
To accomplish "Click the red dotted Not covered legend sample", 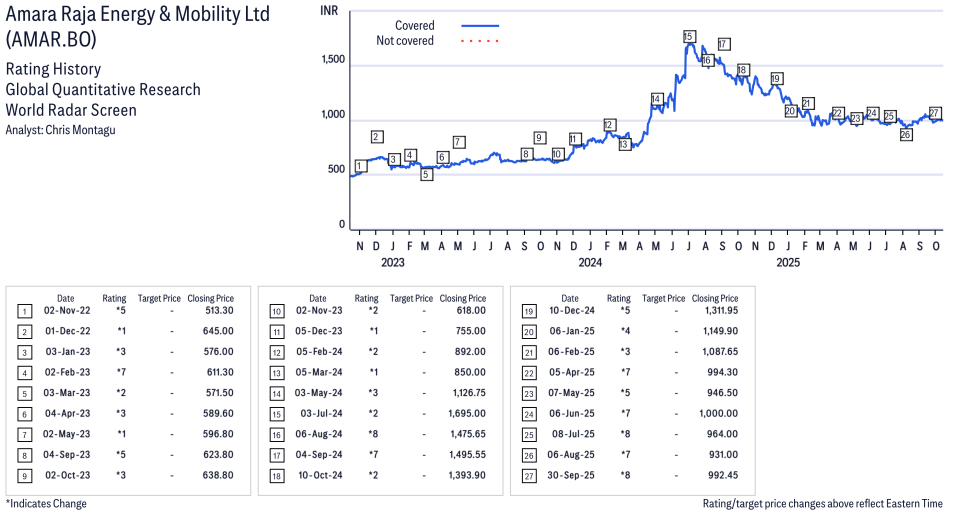I will point(480,41).
